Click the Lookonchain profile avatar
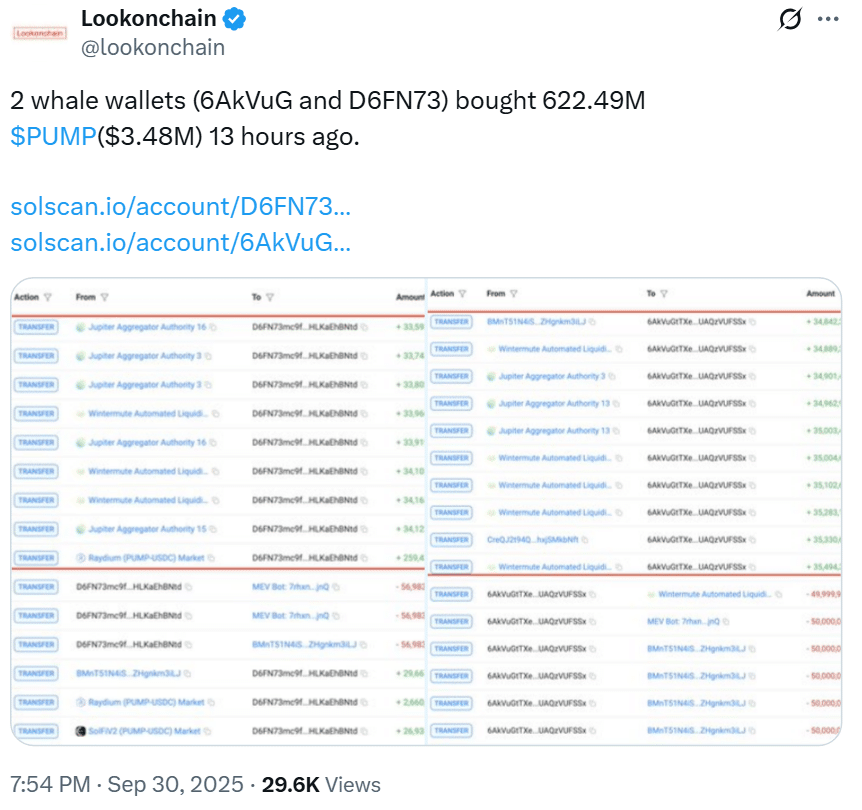The image size is (862, 810). pyautogui.click(x=39, y=32)
